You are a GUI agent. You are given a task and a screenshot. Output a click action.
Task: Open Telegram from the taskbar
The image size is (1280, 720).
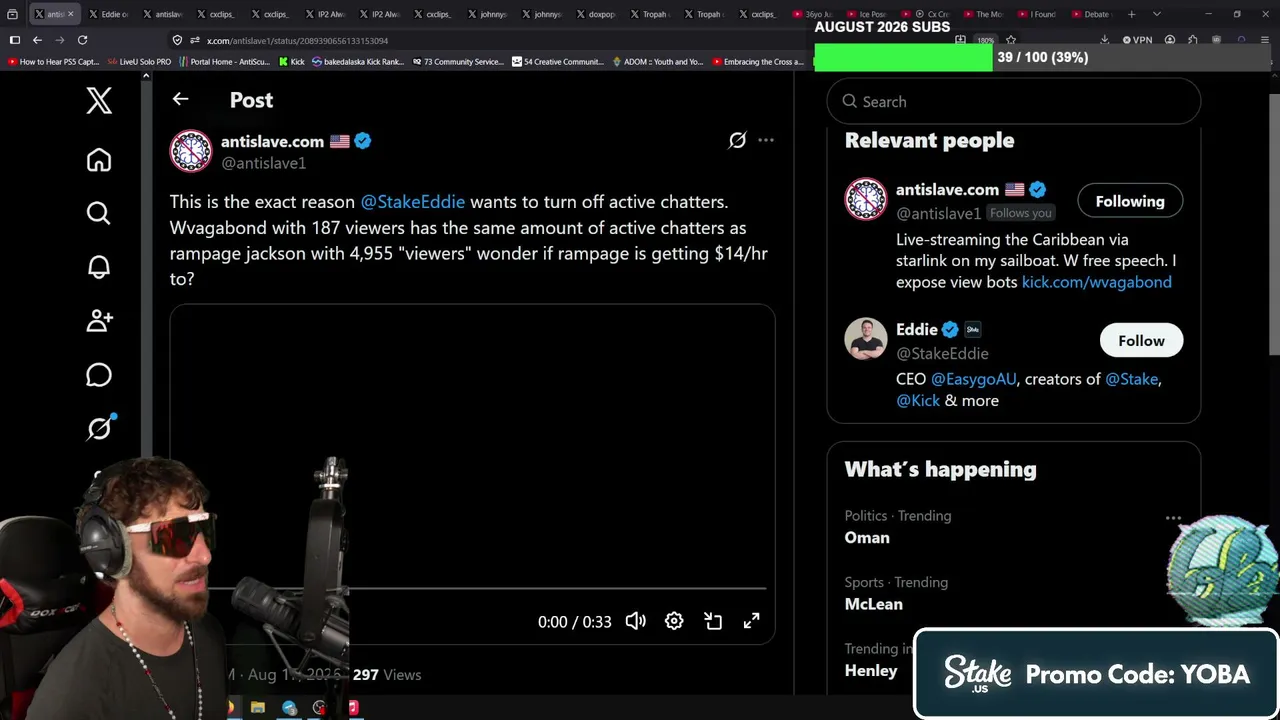(x=289, y=707)
